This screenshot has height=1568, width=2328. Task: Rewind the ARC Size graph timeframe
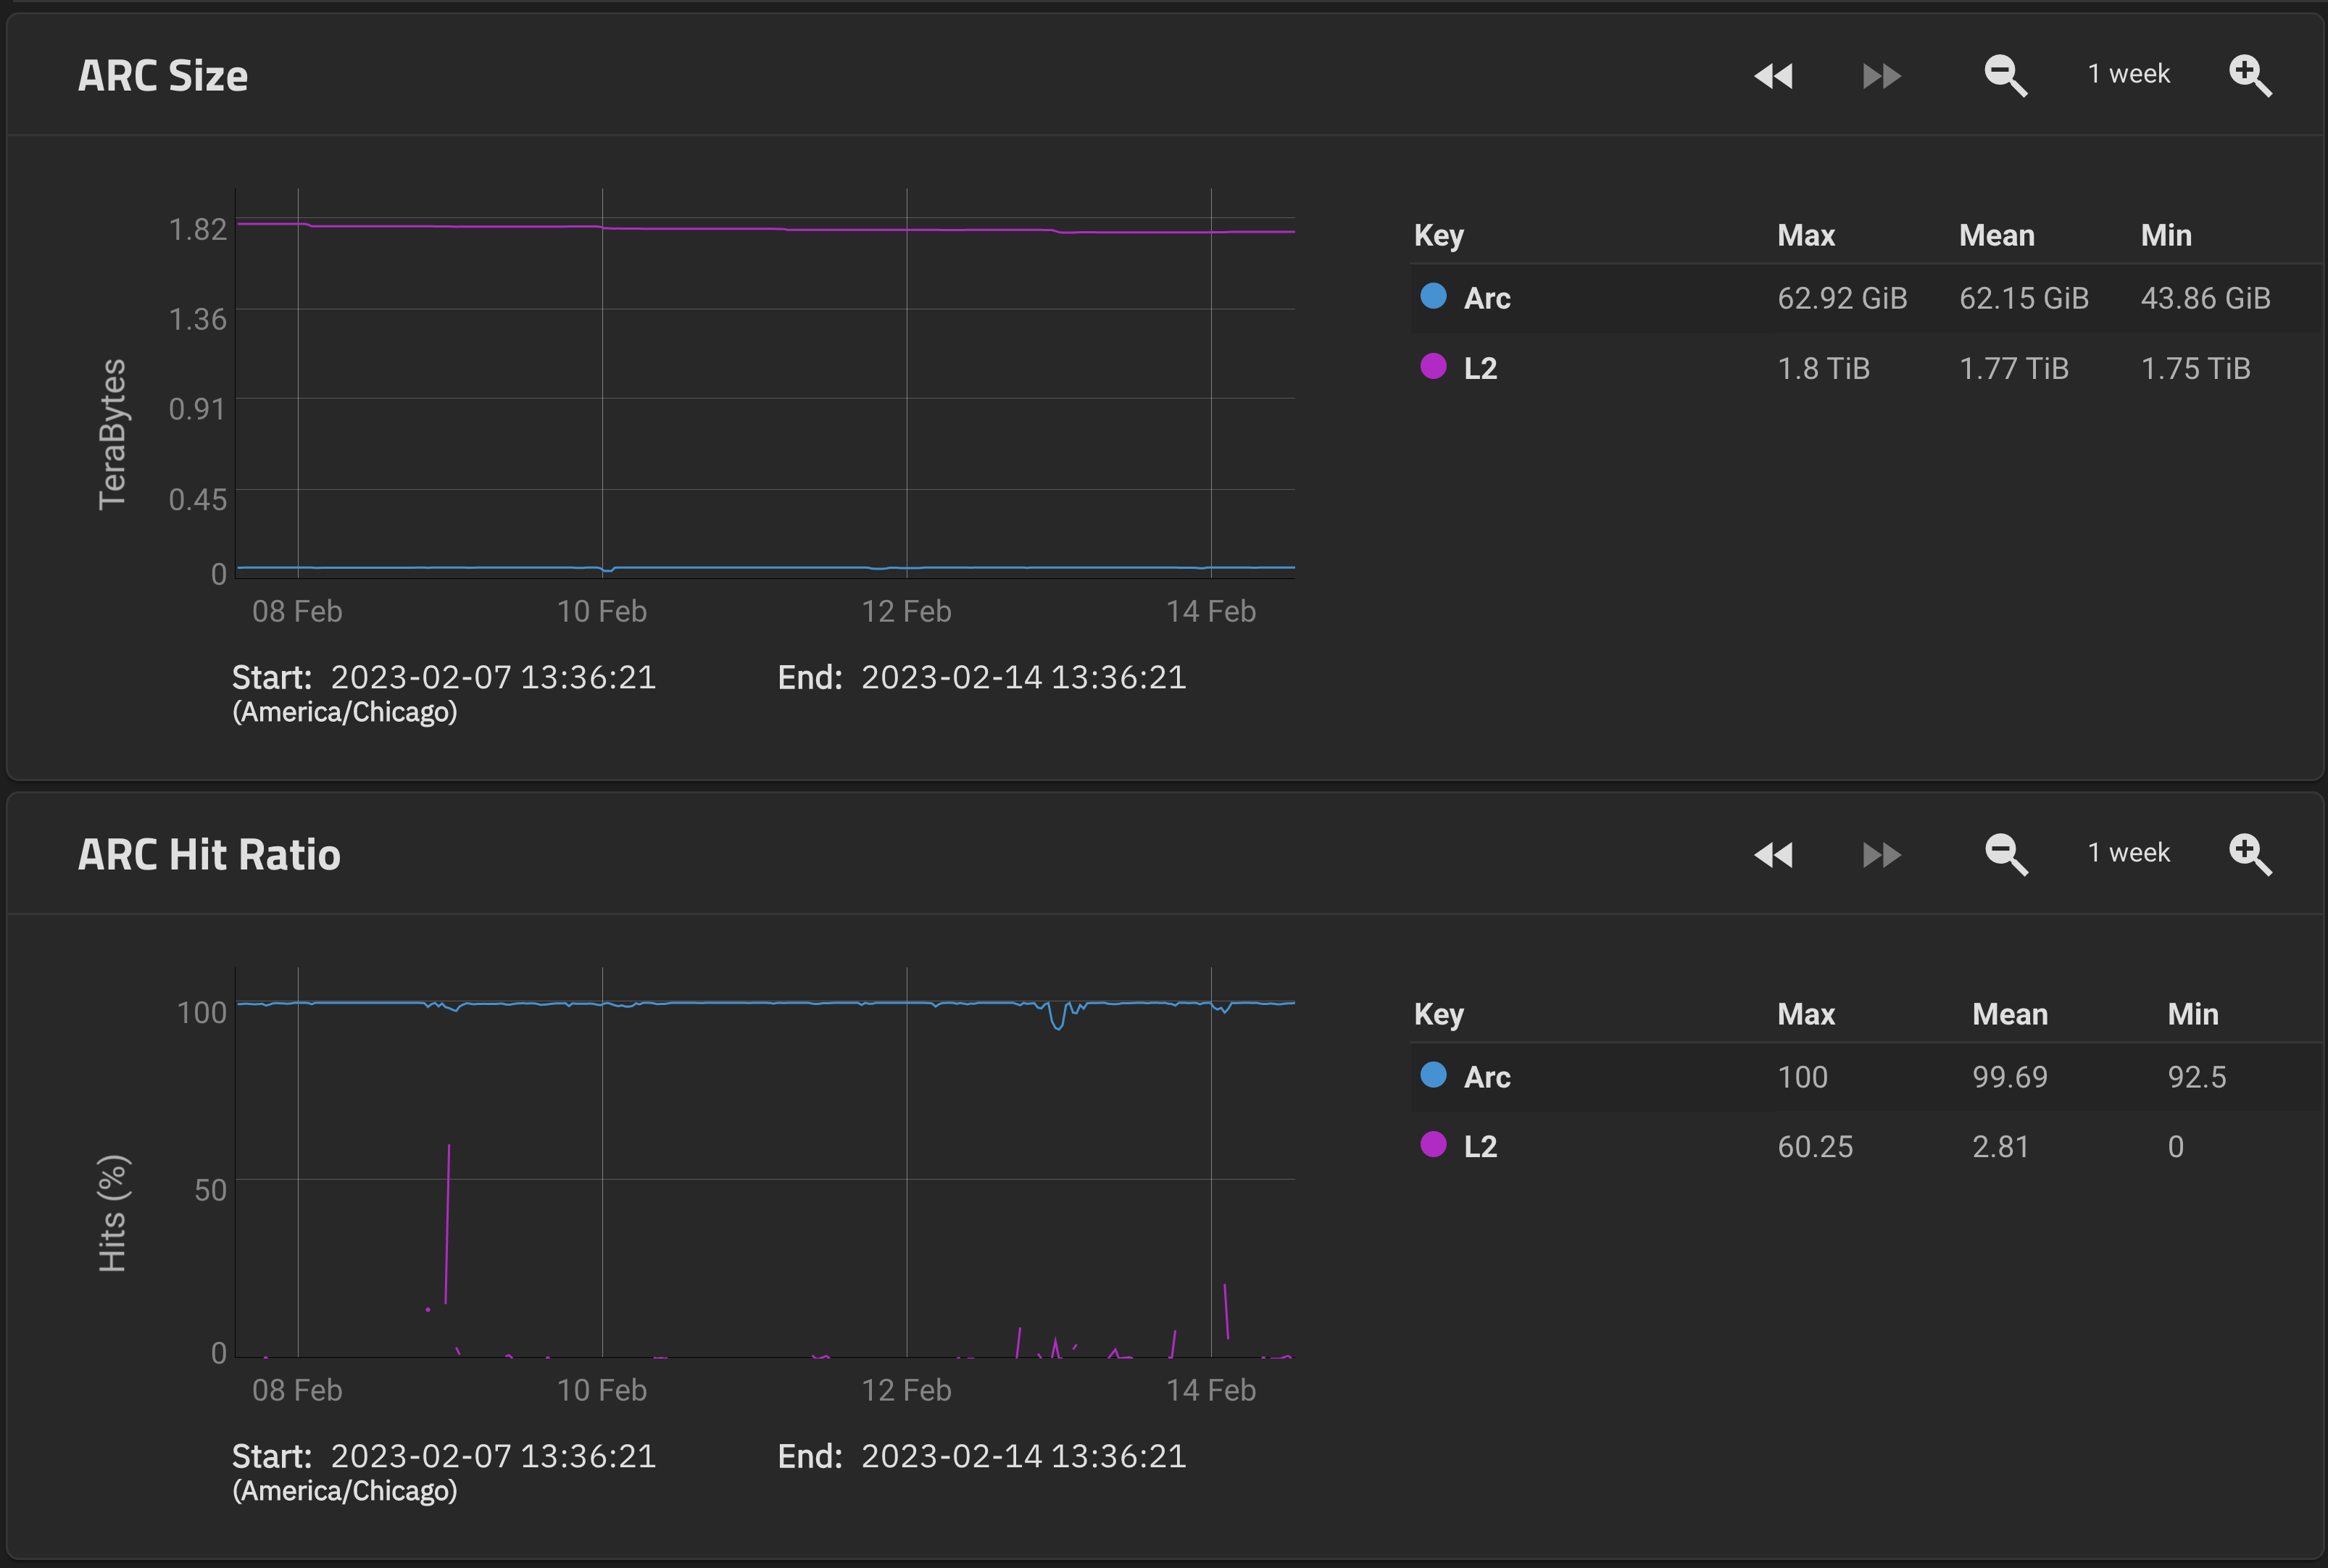pos(1774,76)
